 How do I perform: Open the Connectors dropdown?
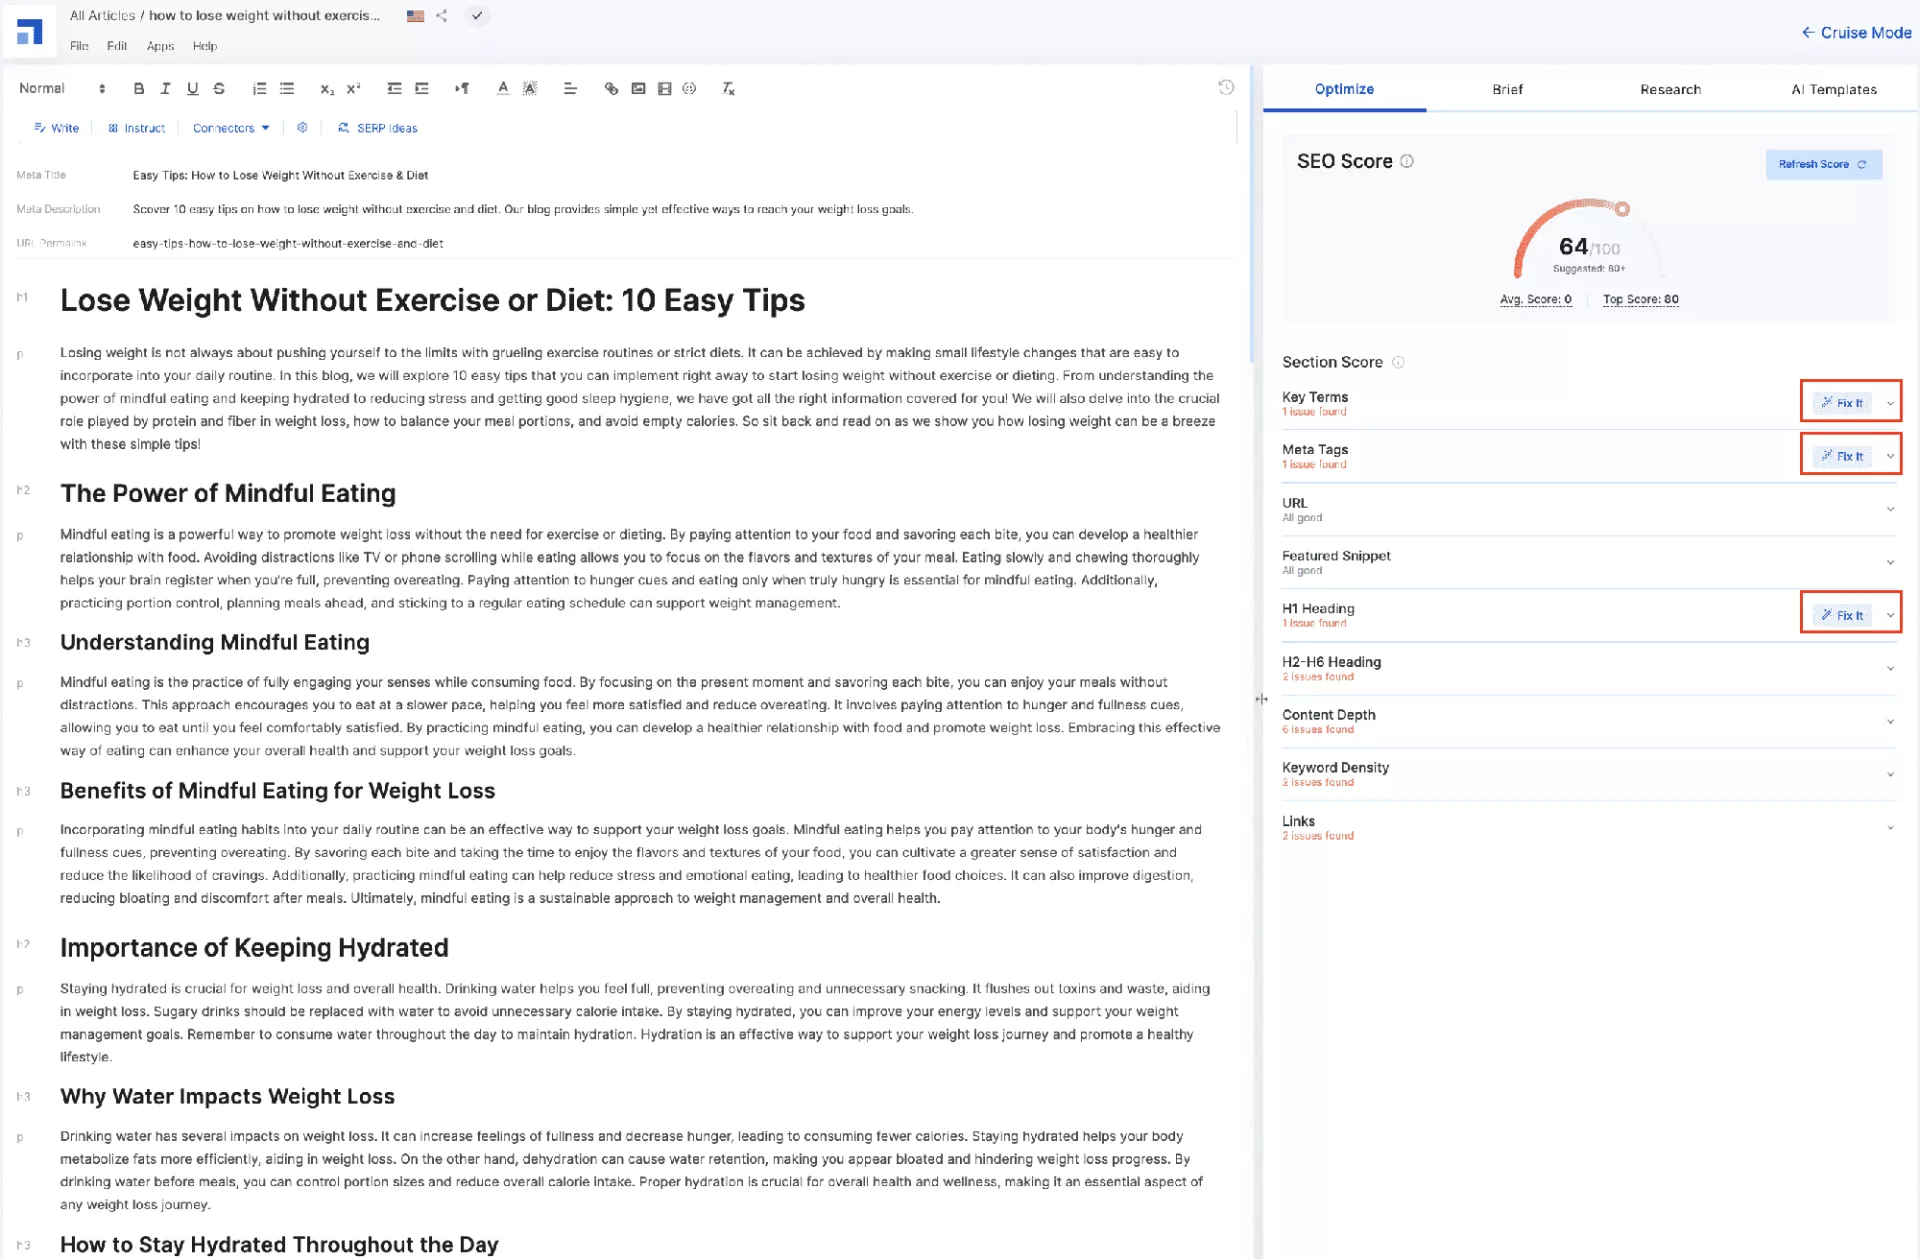231,128
